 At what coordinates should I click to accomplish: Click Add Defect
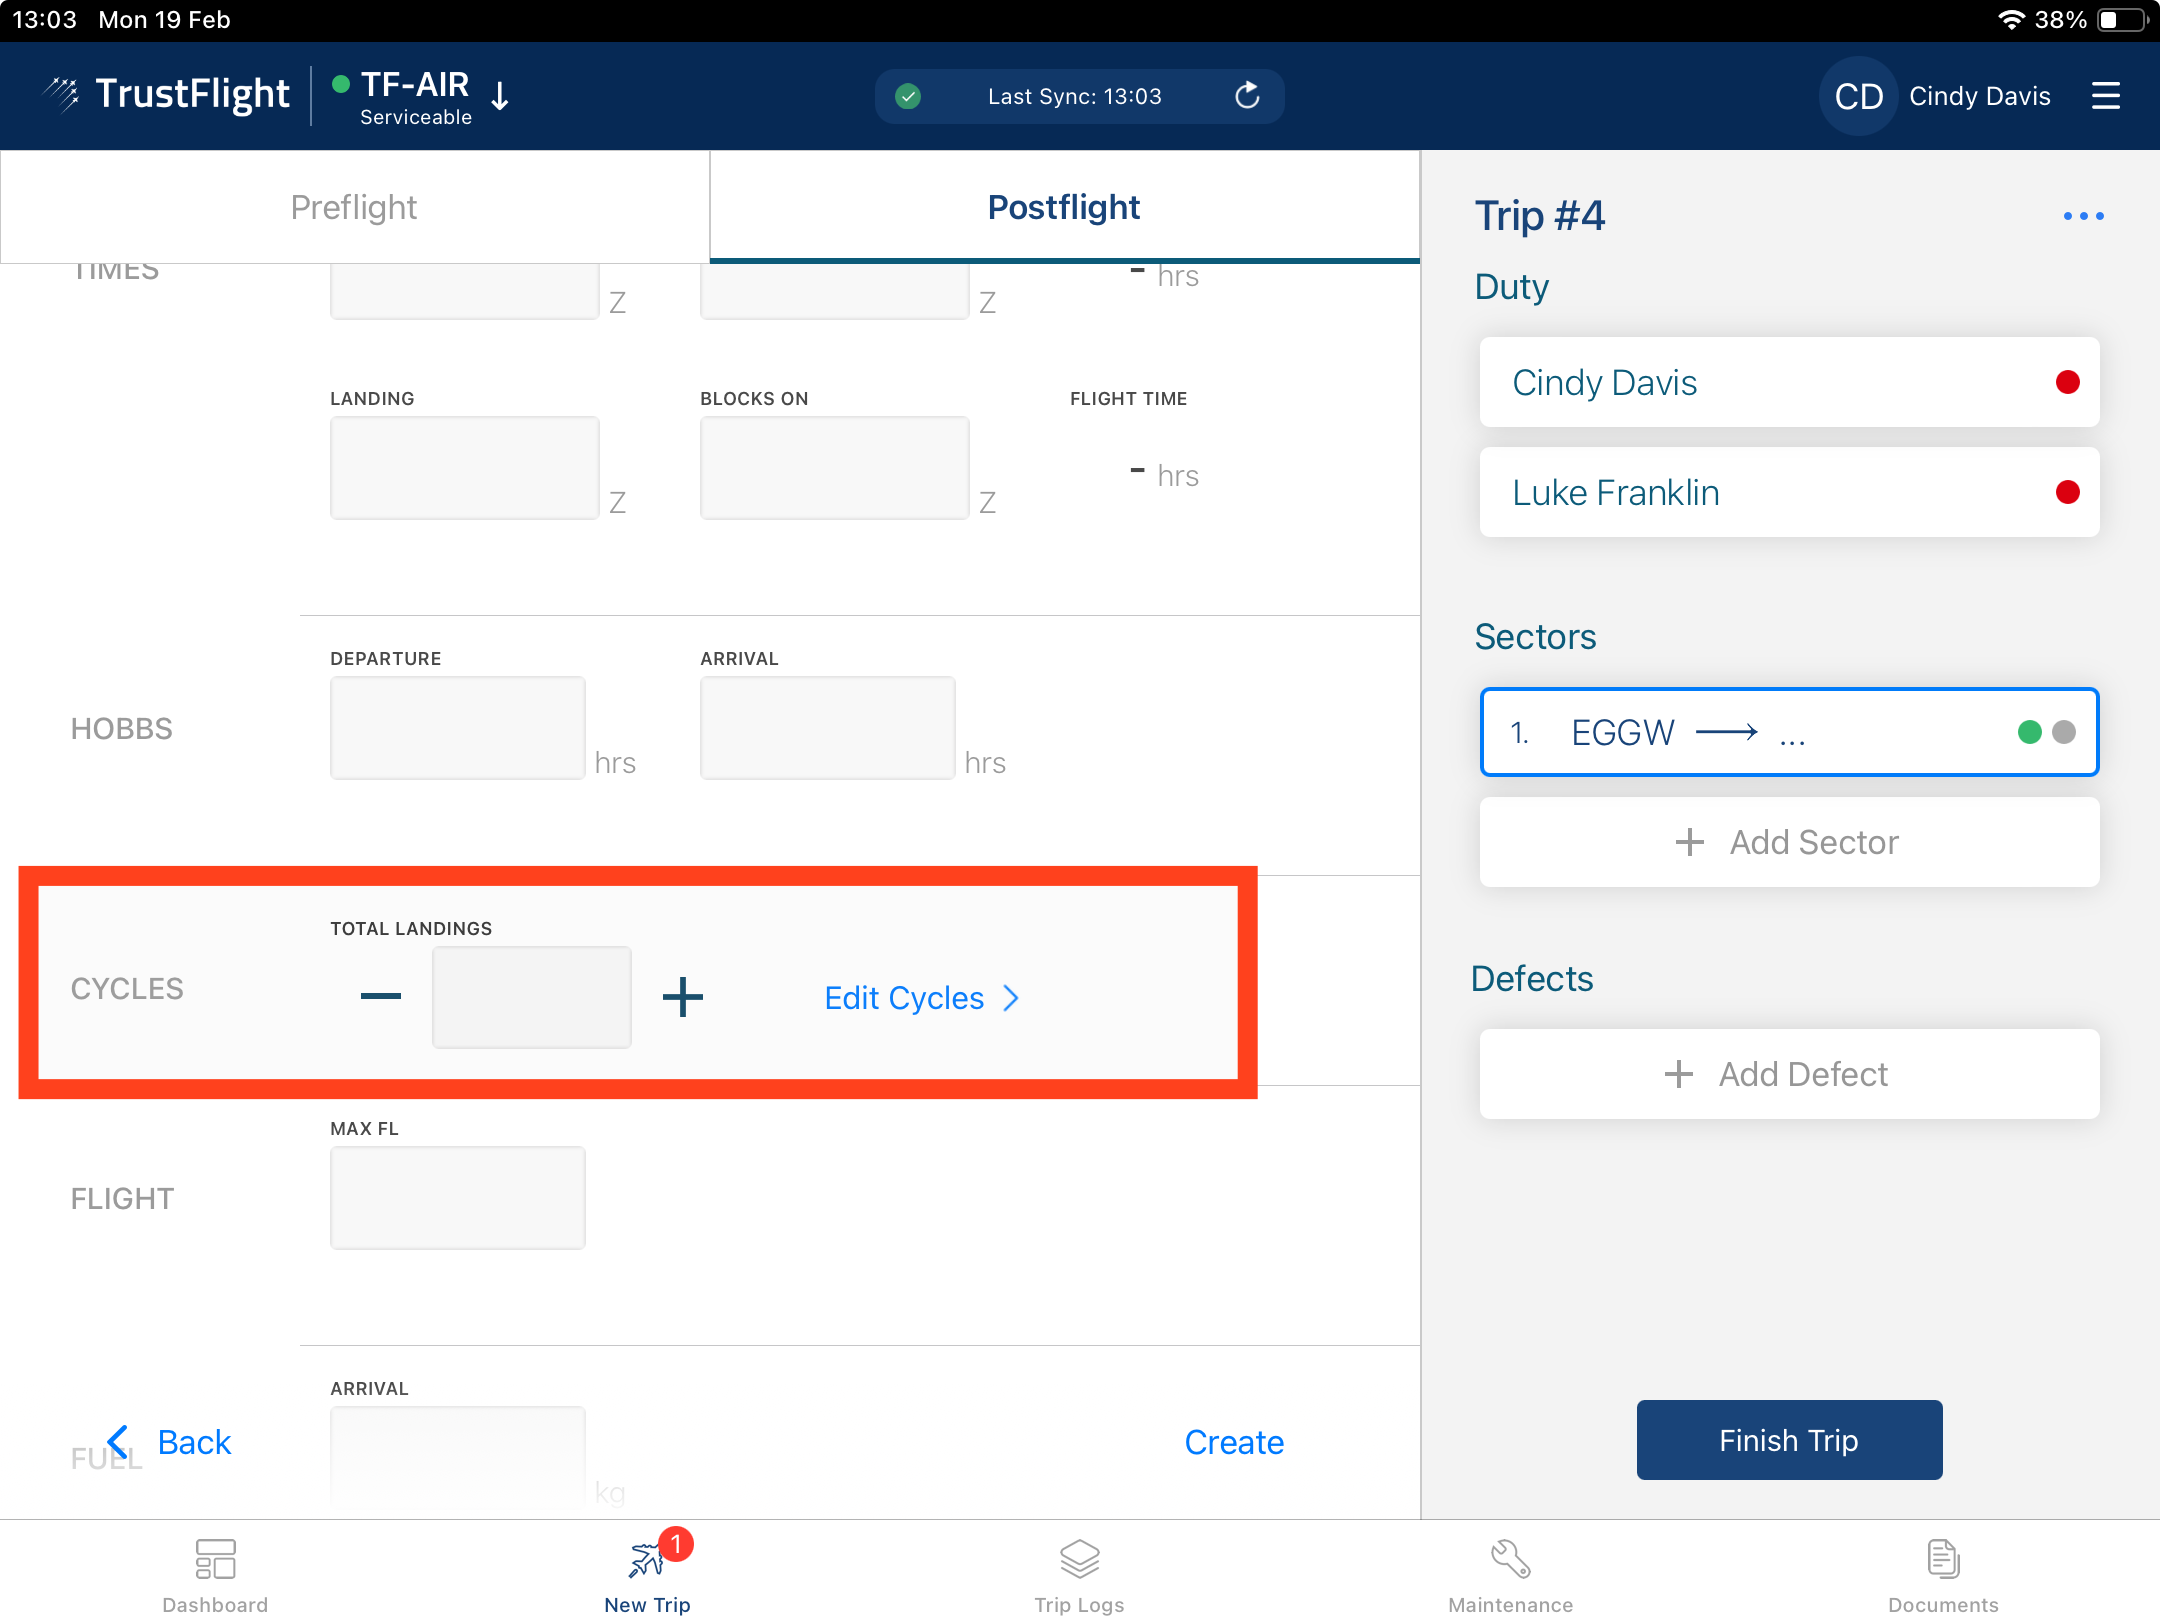click(x=1789, y=1074)
